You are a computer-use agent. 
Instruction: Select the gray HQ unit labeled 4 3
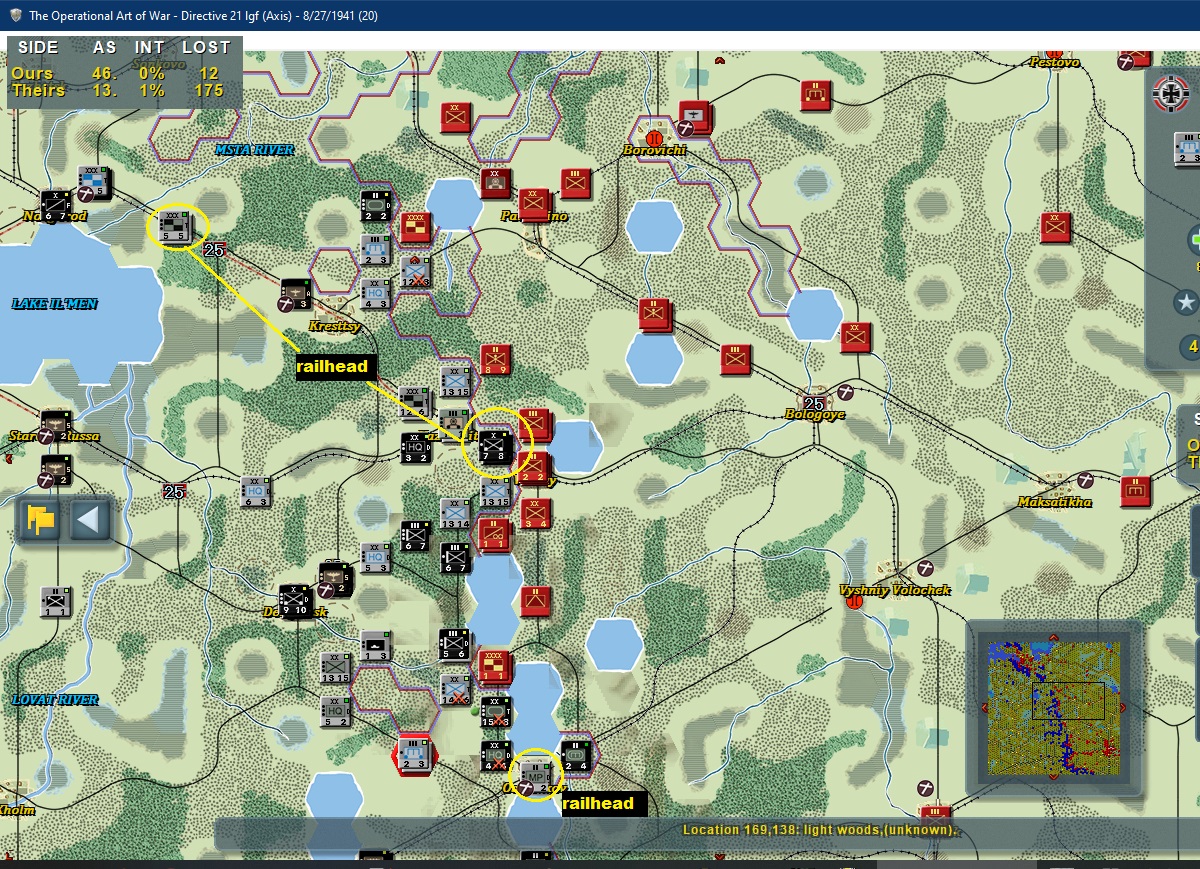376,293
